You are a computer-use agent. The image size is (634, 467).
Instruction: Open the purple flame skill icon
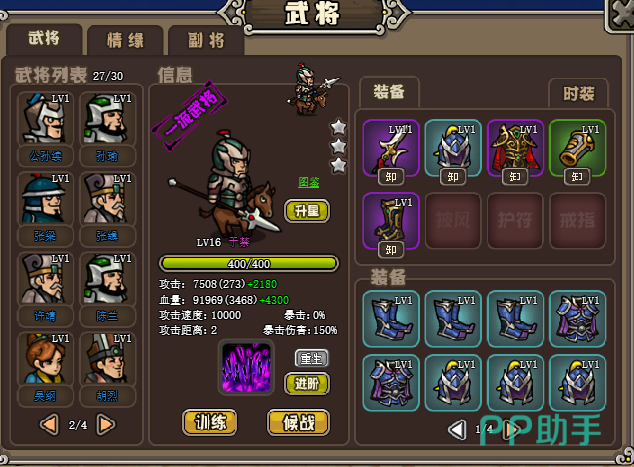[x=246, y=368]
